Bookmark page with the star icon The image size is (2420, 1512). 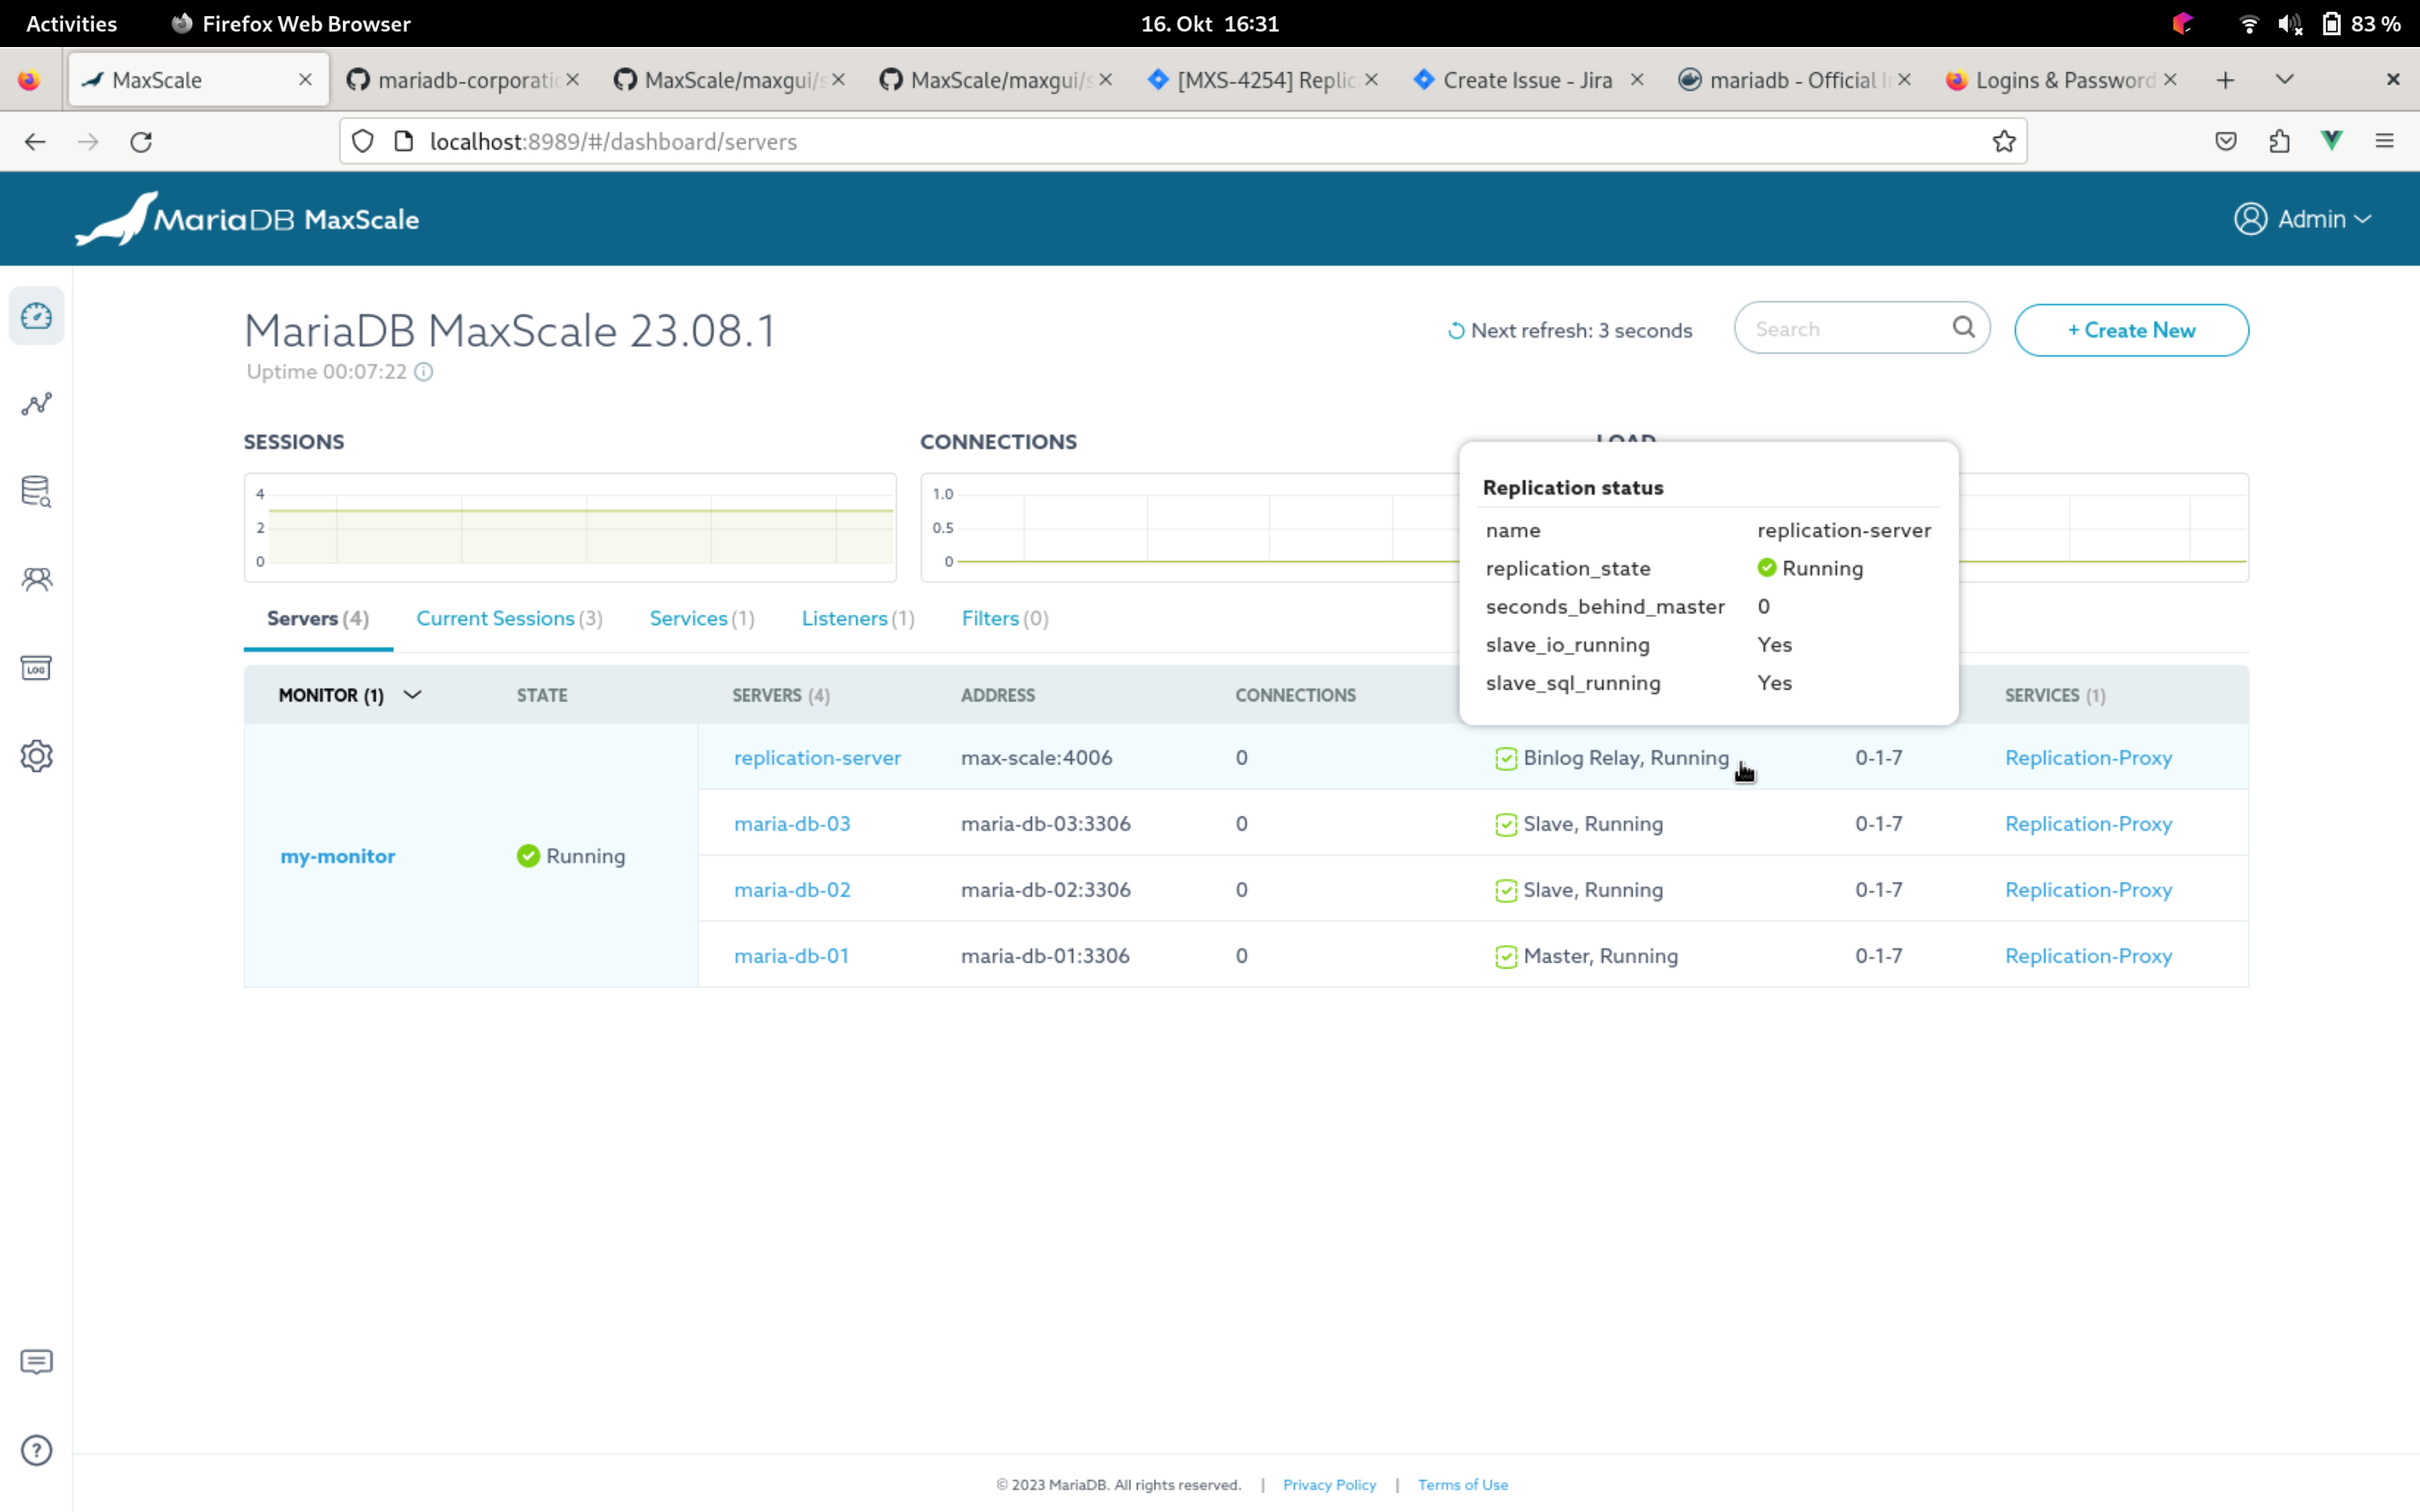click(x=2003, y=142)
